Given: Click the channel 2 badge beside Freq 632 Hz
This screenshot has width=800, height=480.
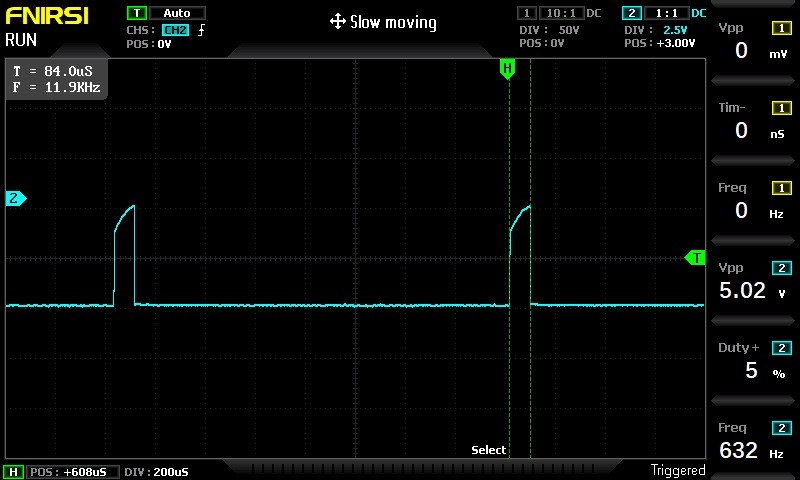Looking at the screenshot, I should point(782,428).
